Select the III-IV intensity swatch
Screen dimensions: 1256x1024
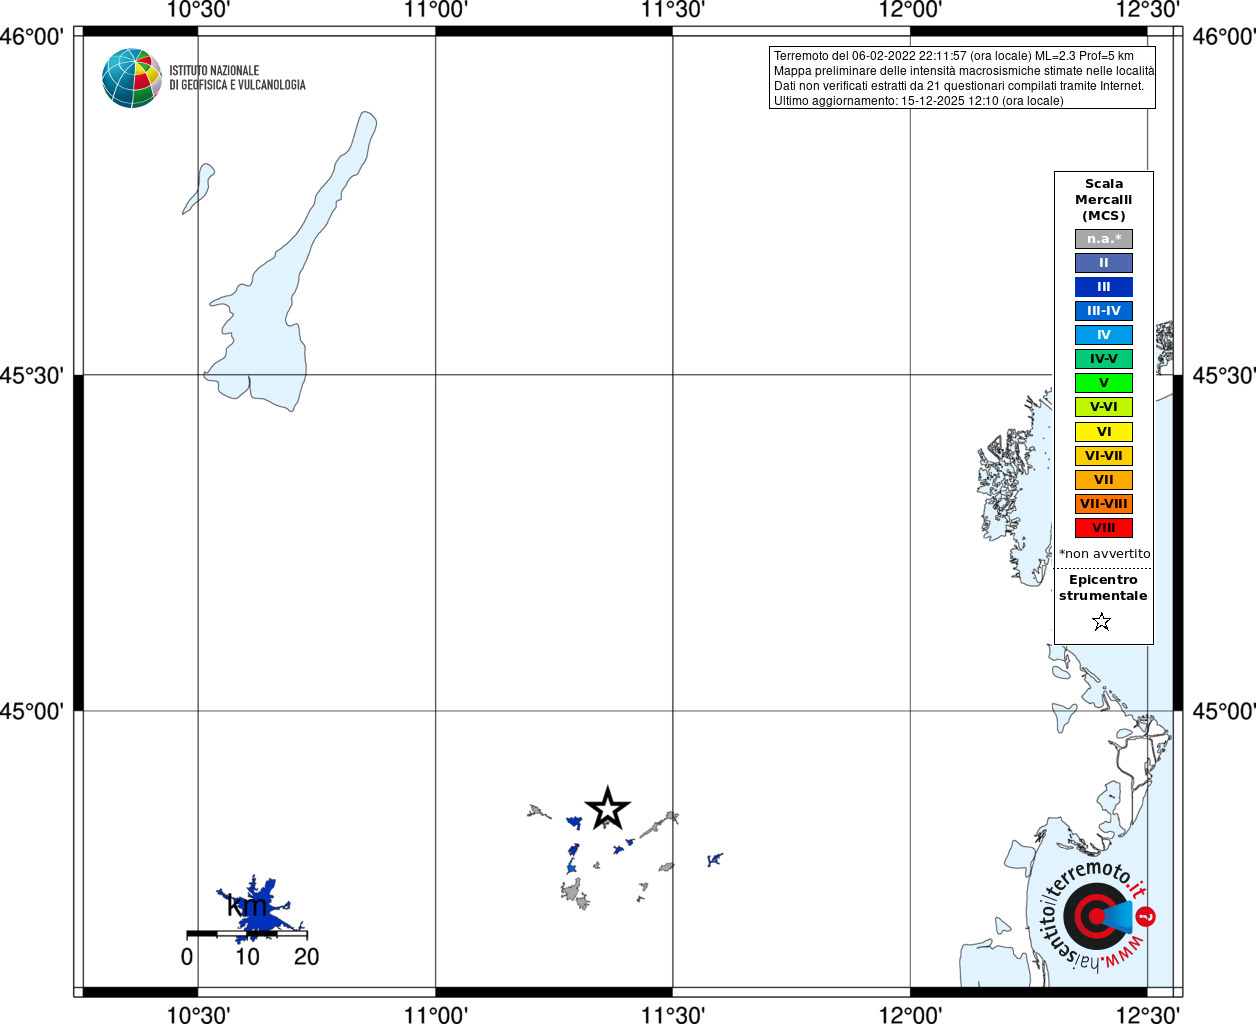point(1104,311)
